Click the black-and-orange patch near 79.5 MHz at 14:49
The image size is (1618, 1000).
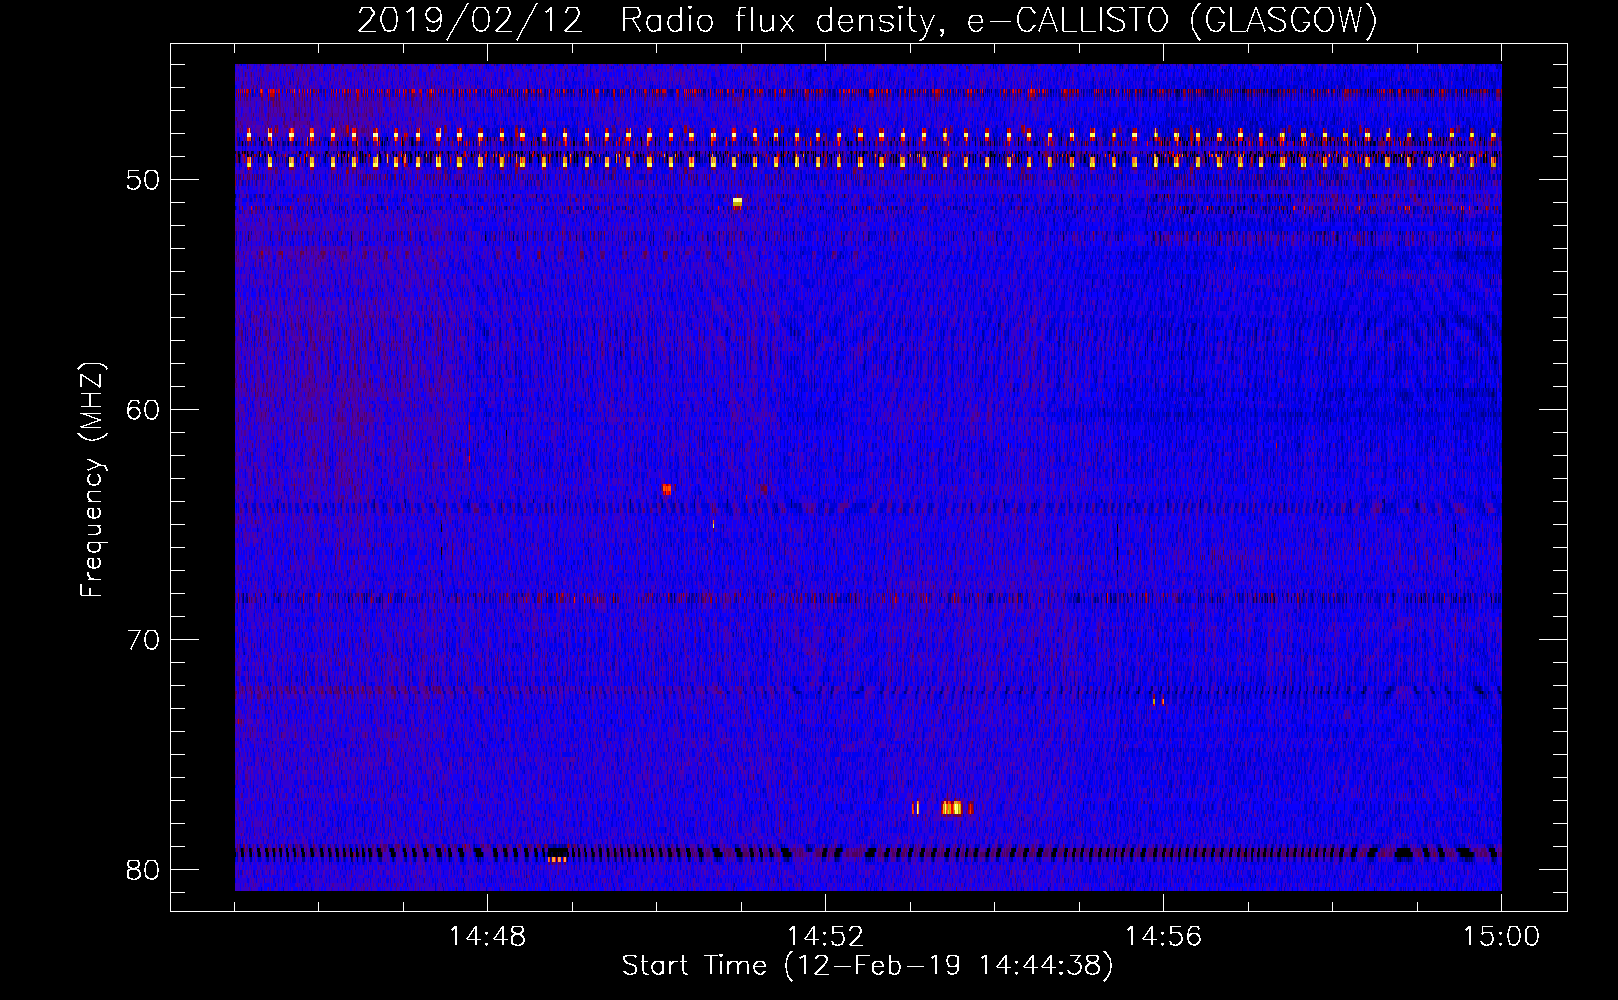click(x=557, y=854)
